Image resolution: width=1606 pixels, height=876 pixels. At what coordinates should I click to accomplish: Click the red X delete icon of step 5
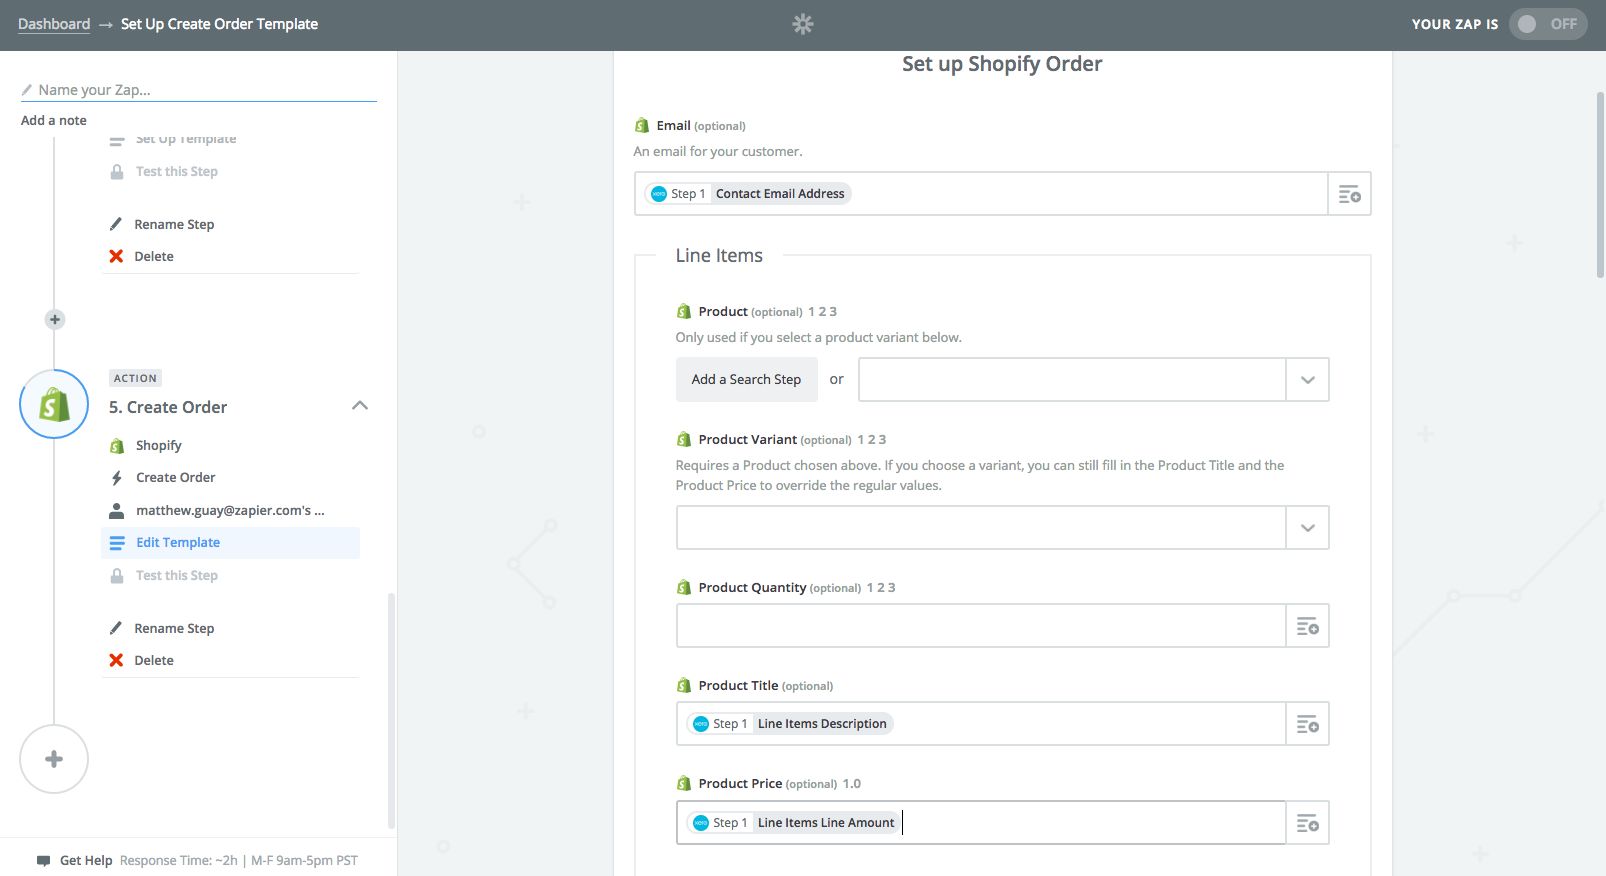(x=116, y=660)
